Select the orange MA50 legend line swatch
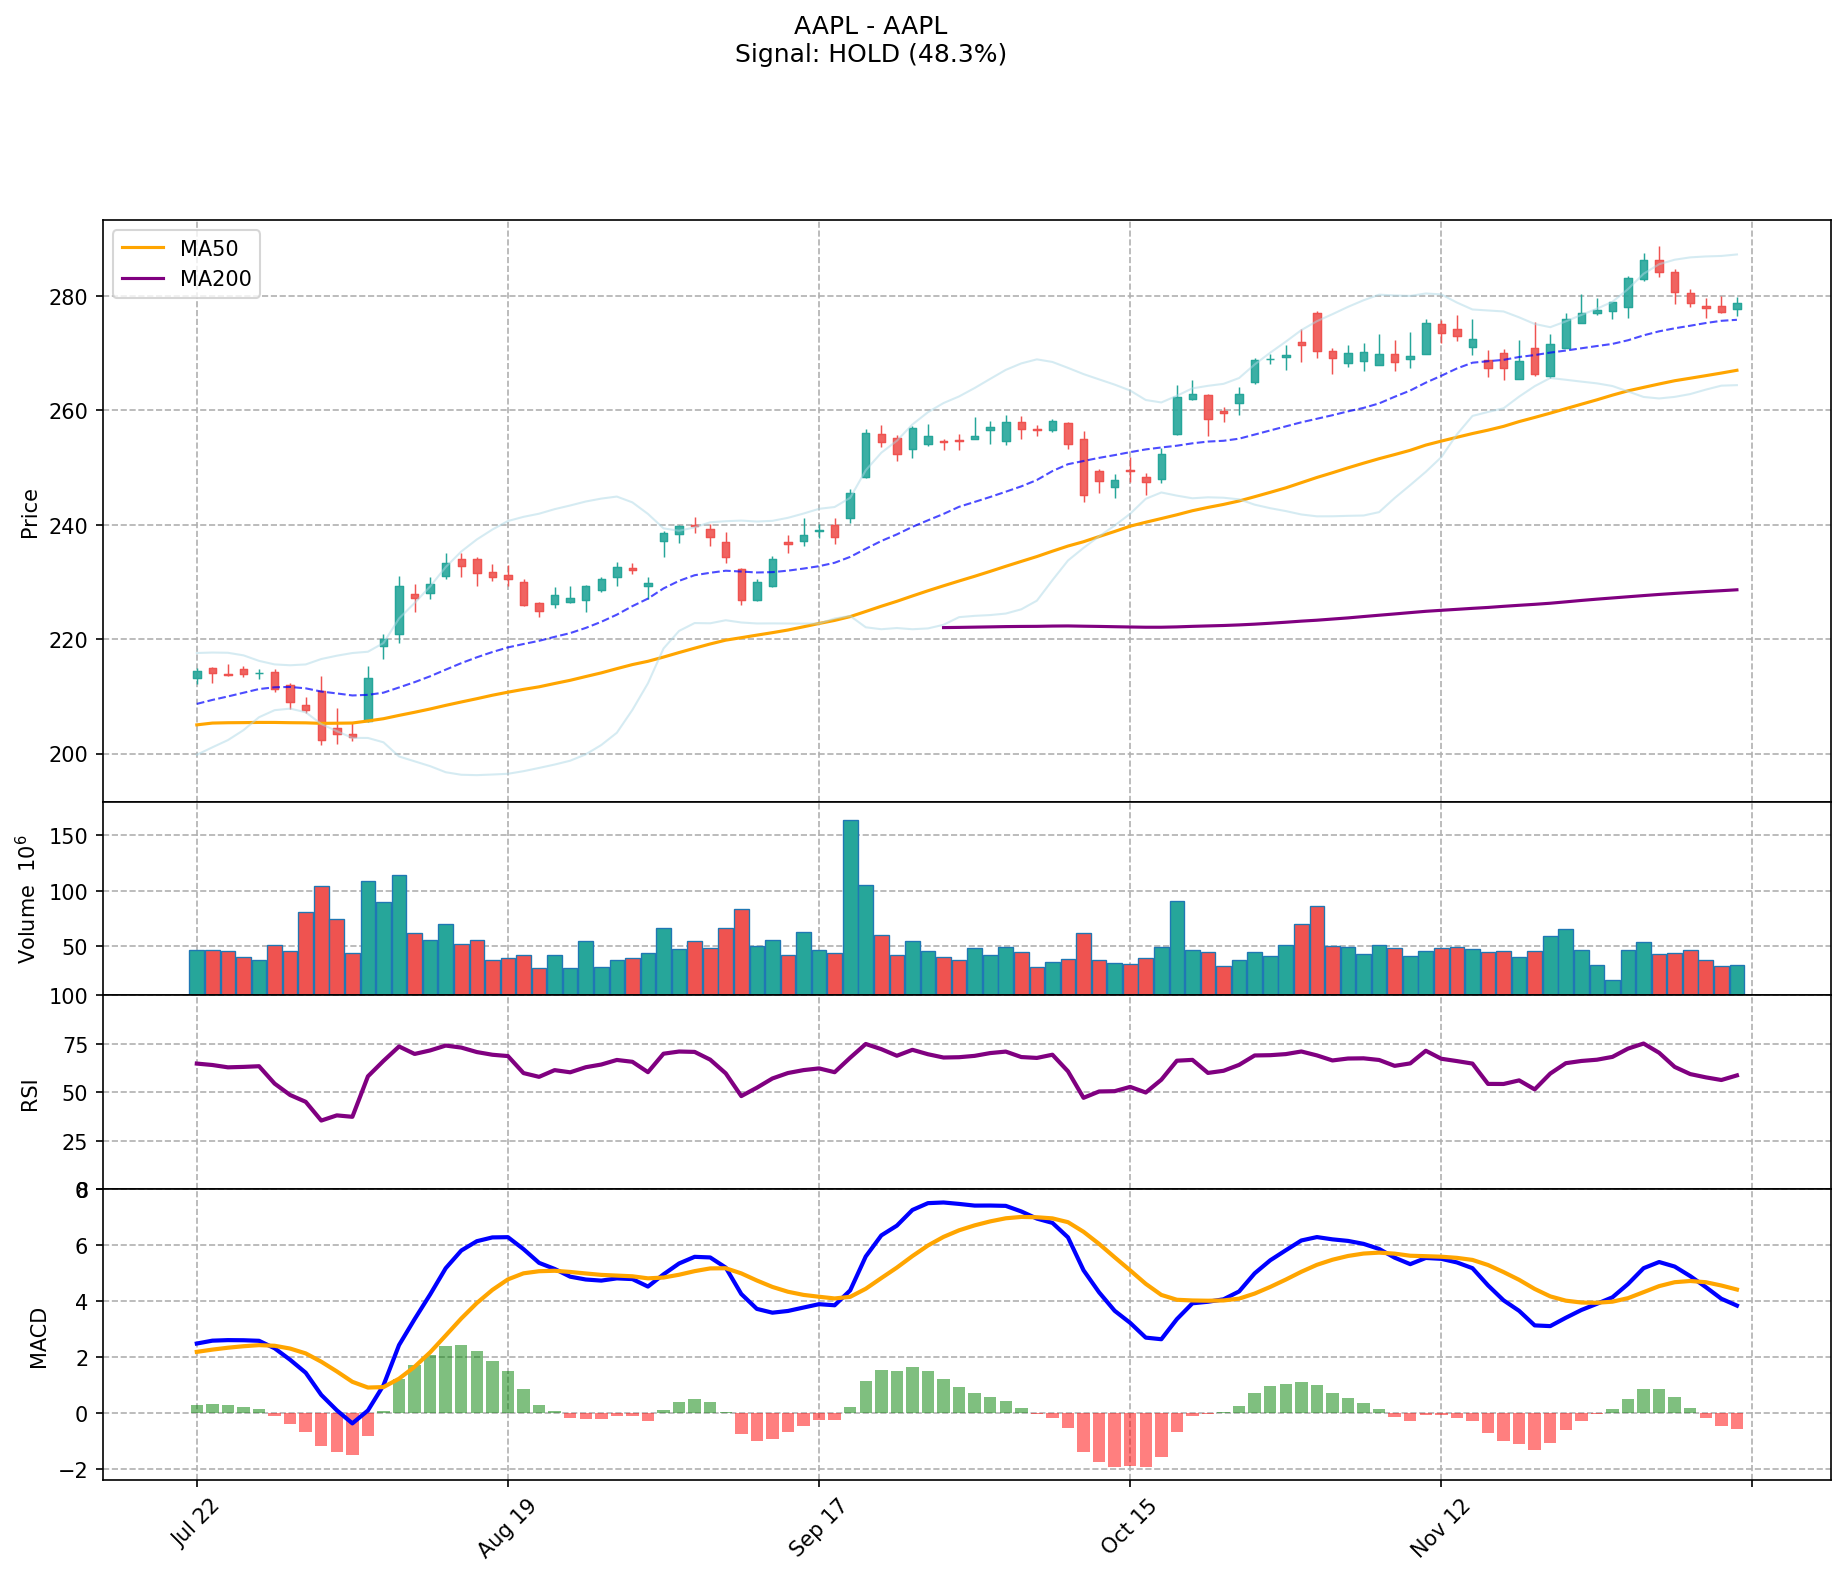 141,249
